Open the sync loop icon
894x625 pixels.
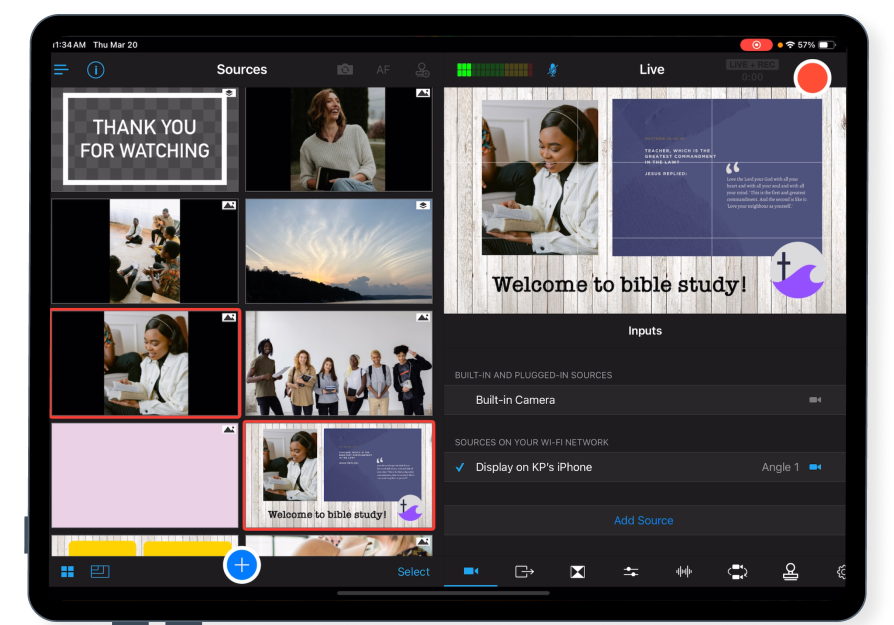738,571
